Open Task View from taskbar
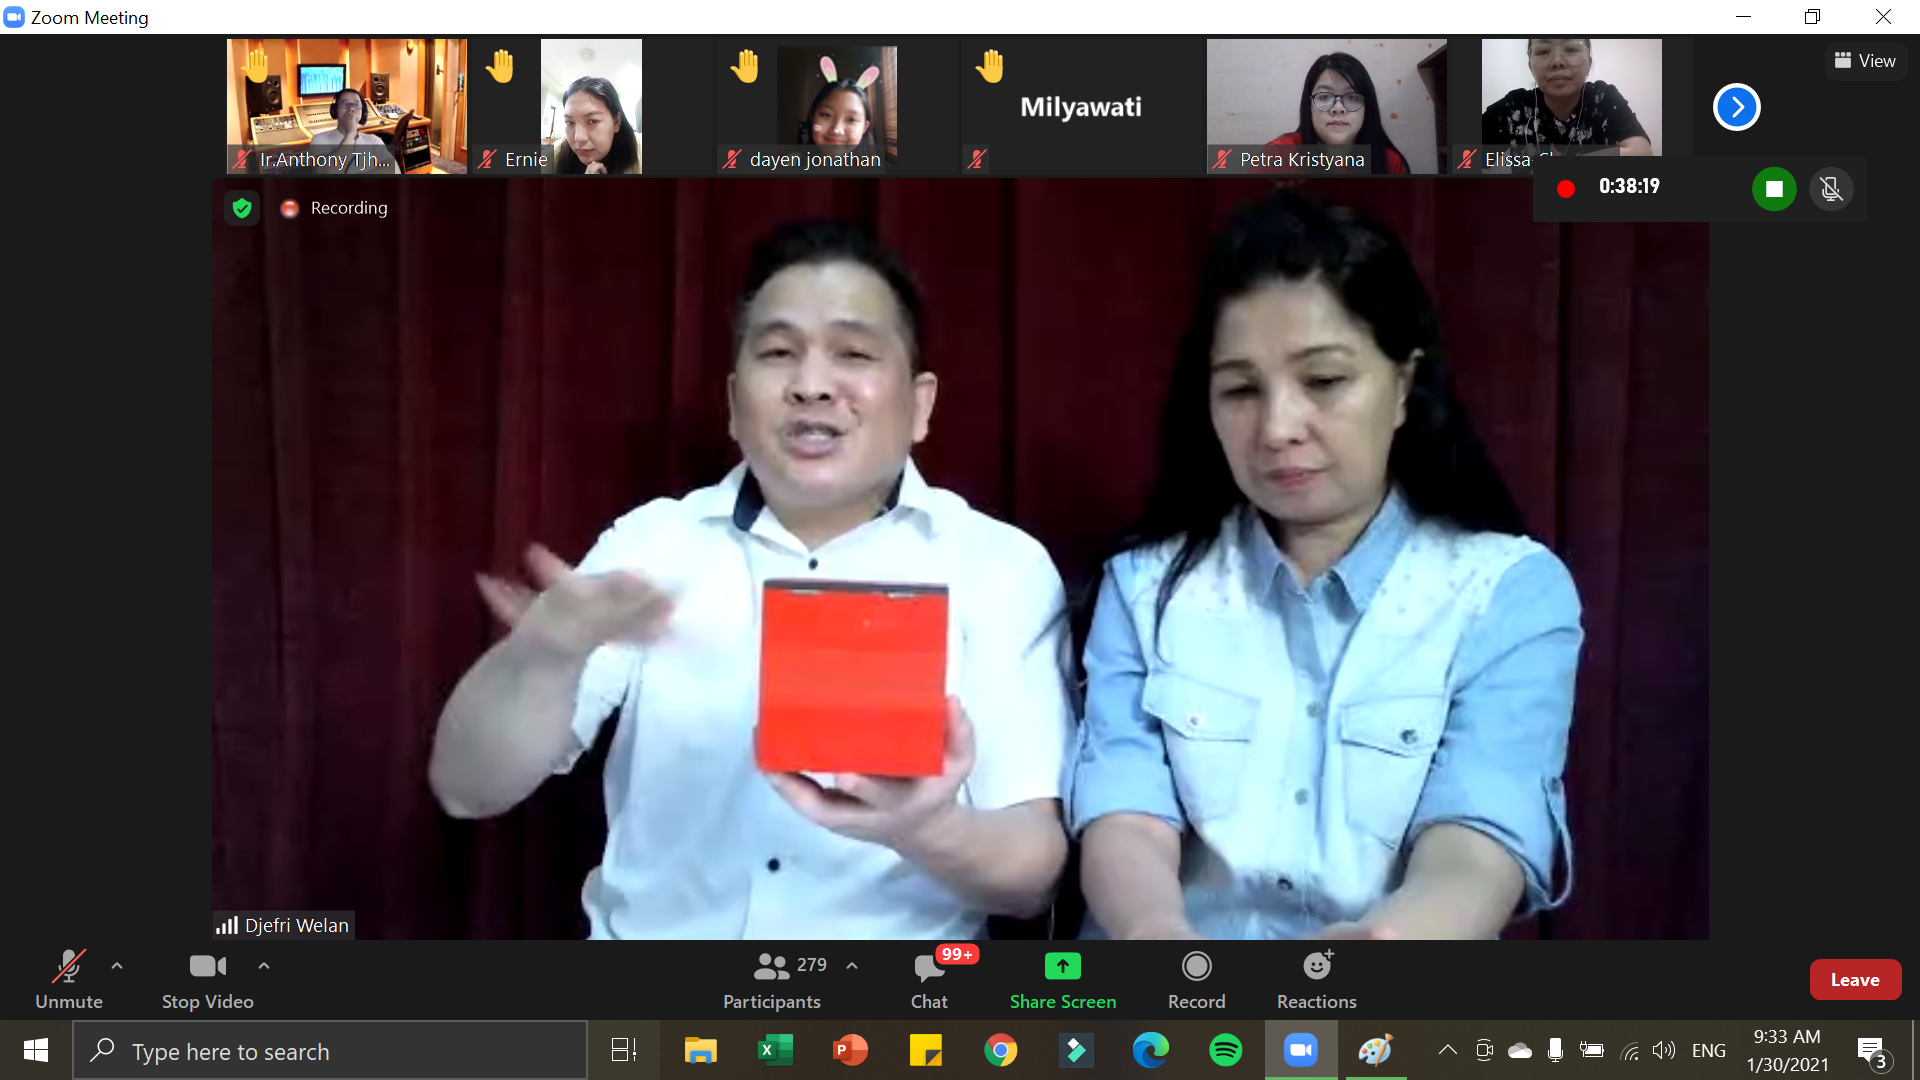The width and height of the screenshot is (1920, 1080). (624, 1051)
